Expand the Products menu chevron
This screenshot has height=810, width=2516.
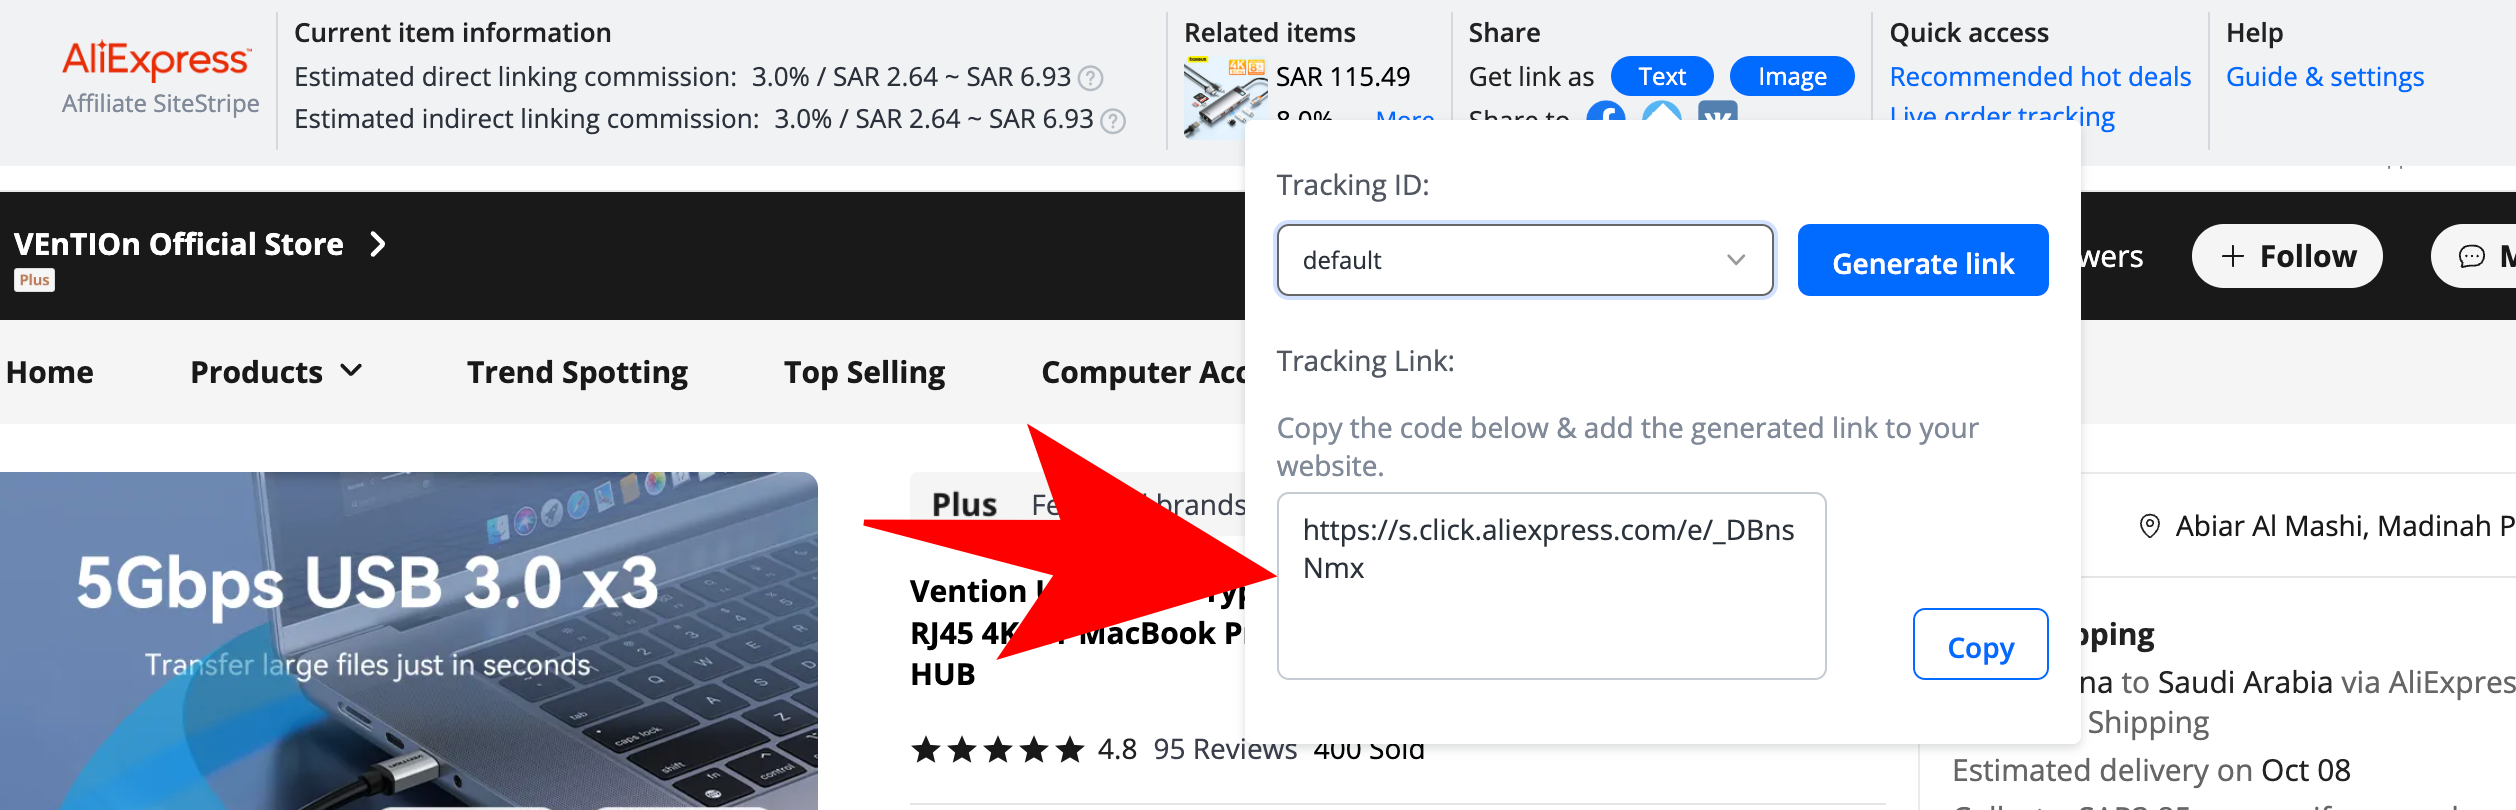[351, 371]
